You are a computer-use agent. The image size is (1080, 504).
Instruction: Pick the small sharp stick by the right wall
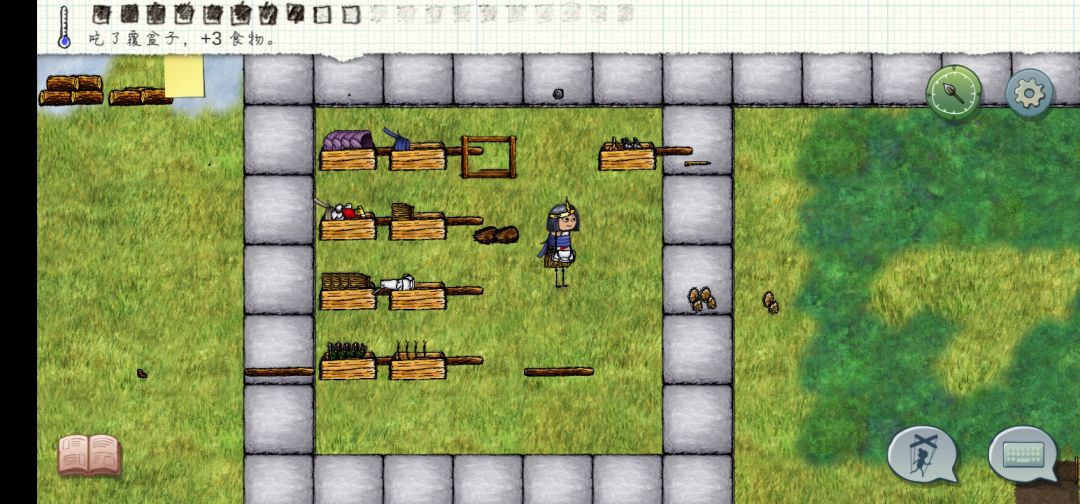698,163
